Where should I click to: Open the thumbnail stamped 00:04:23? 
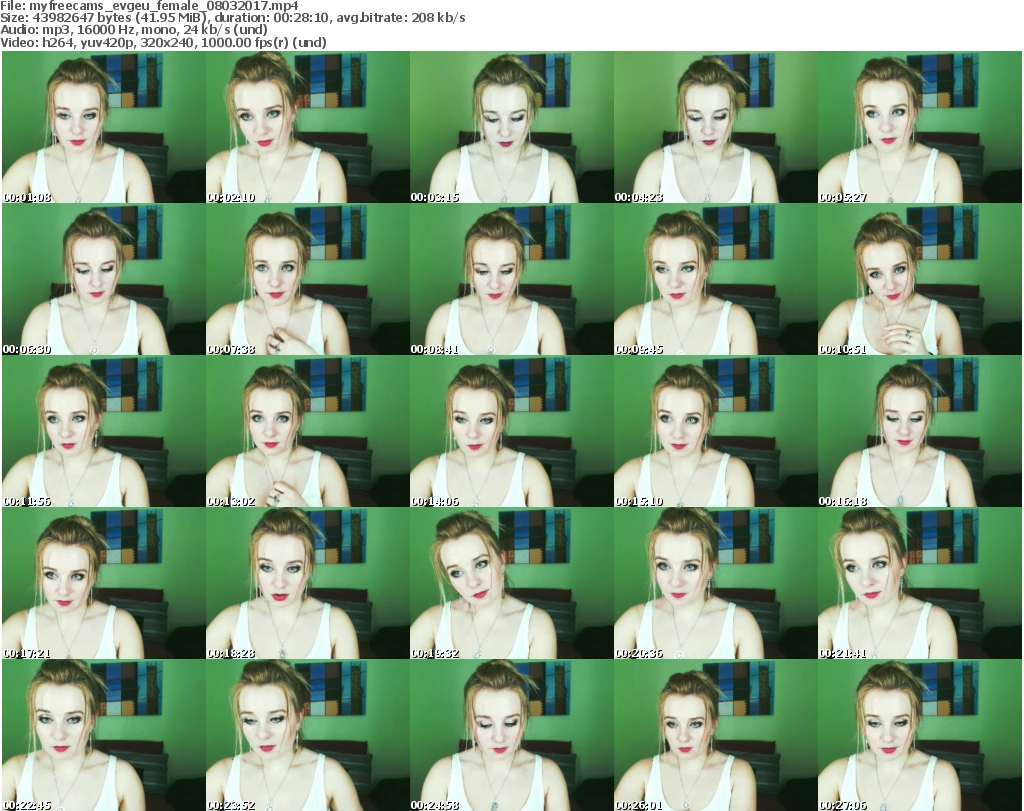click(715, 127)
